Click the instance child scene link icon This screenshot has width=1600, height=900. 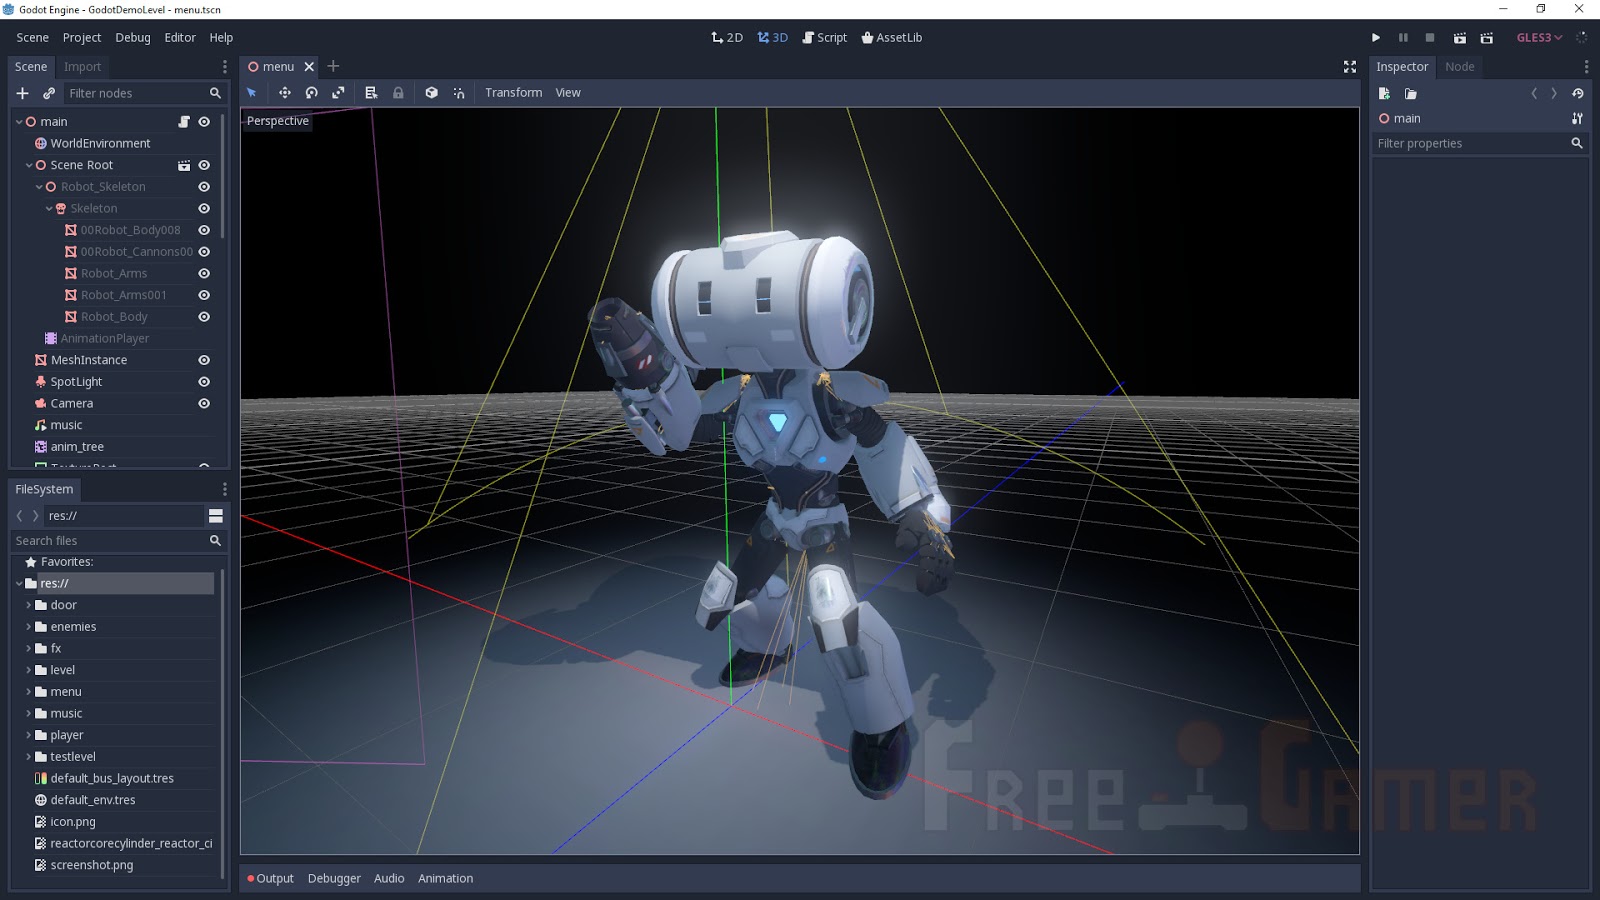point(49,93)
